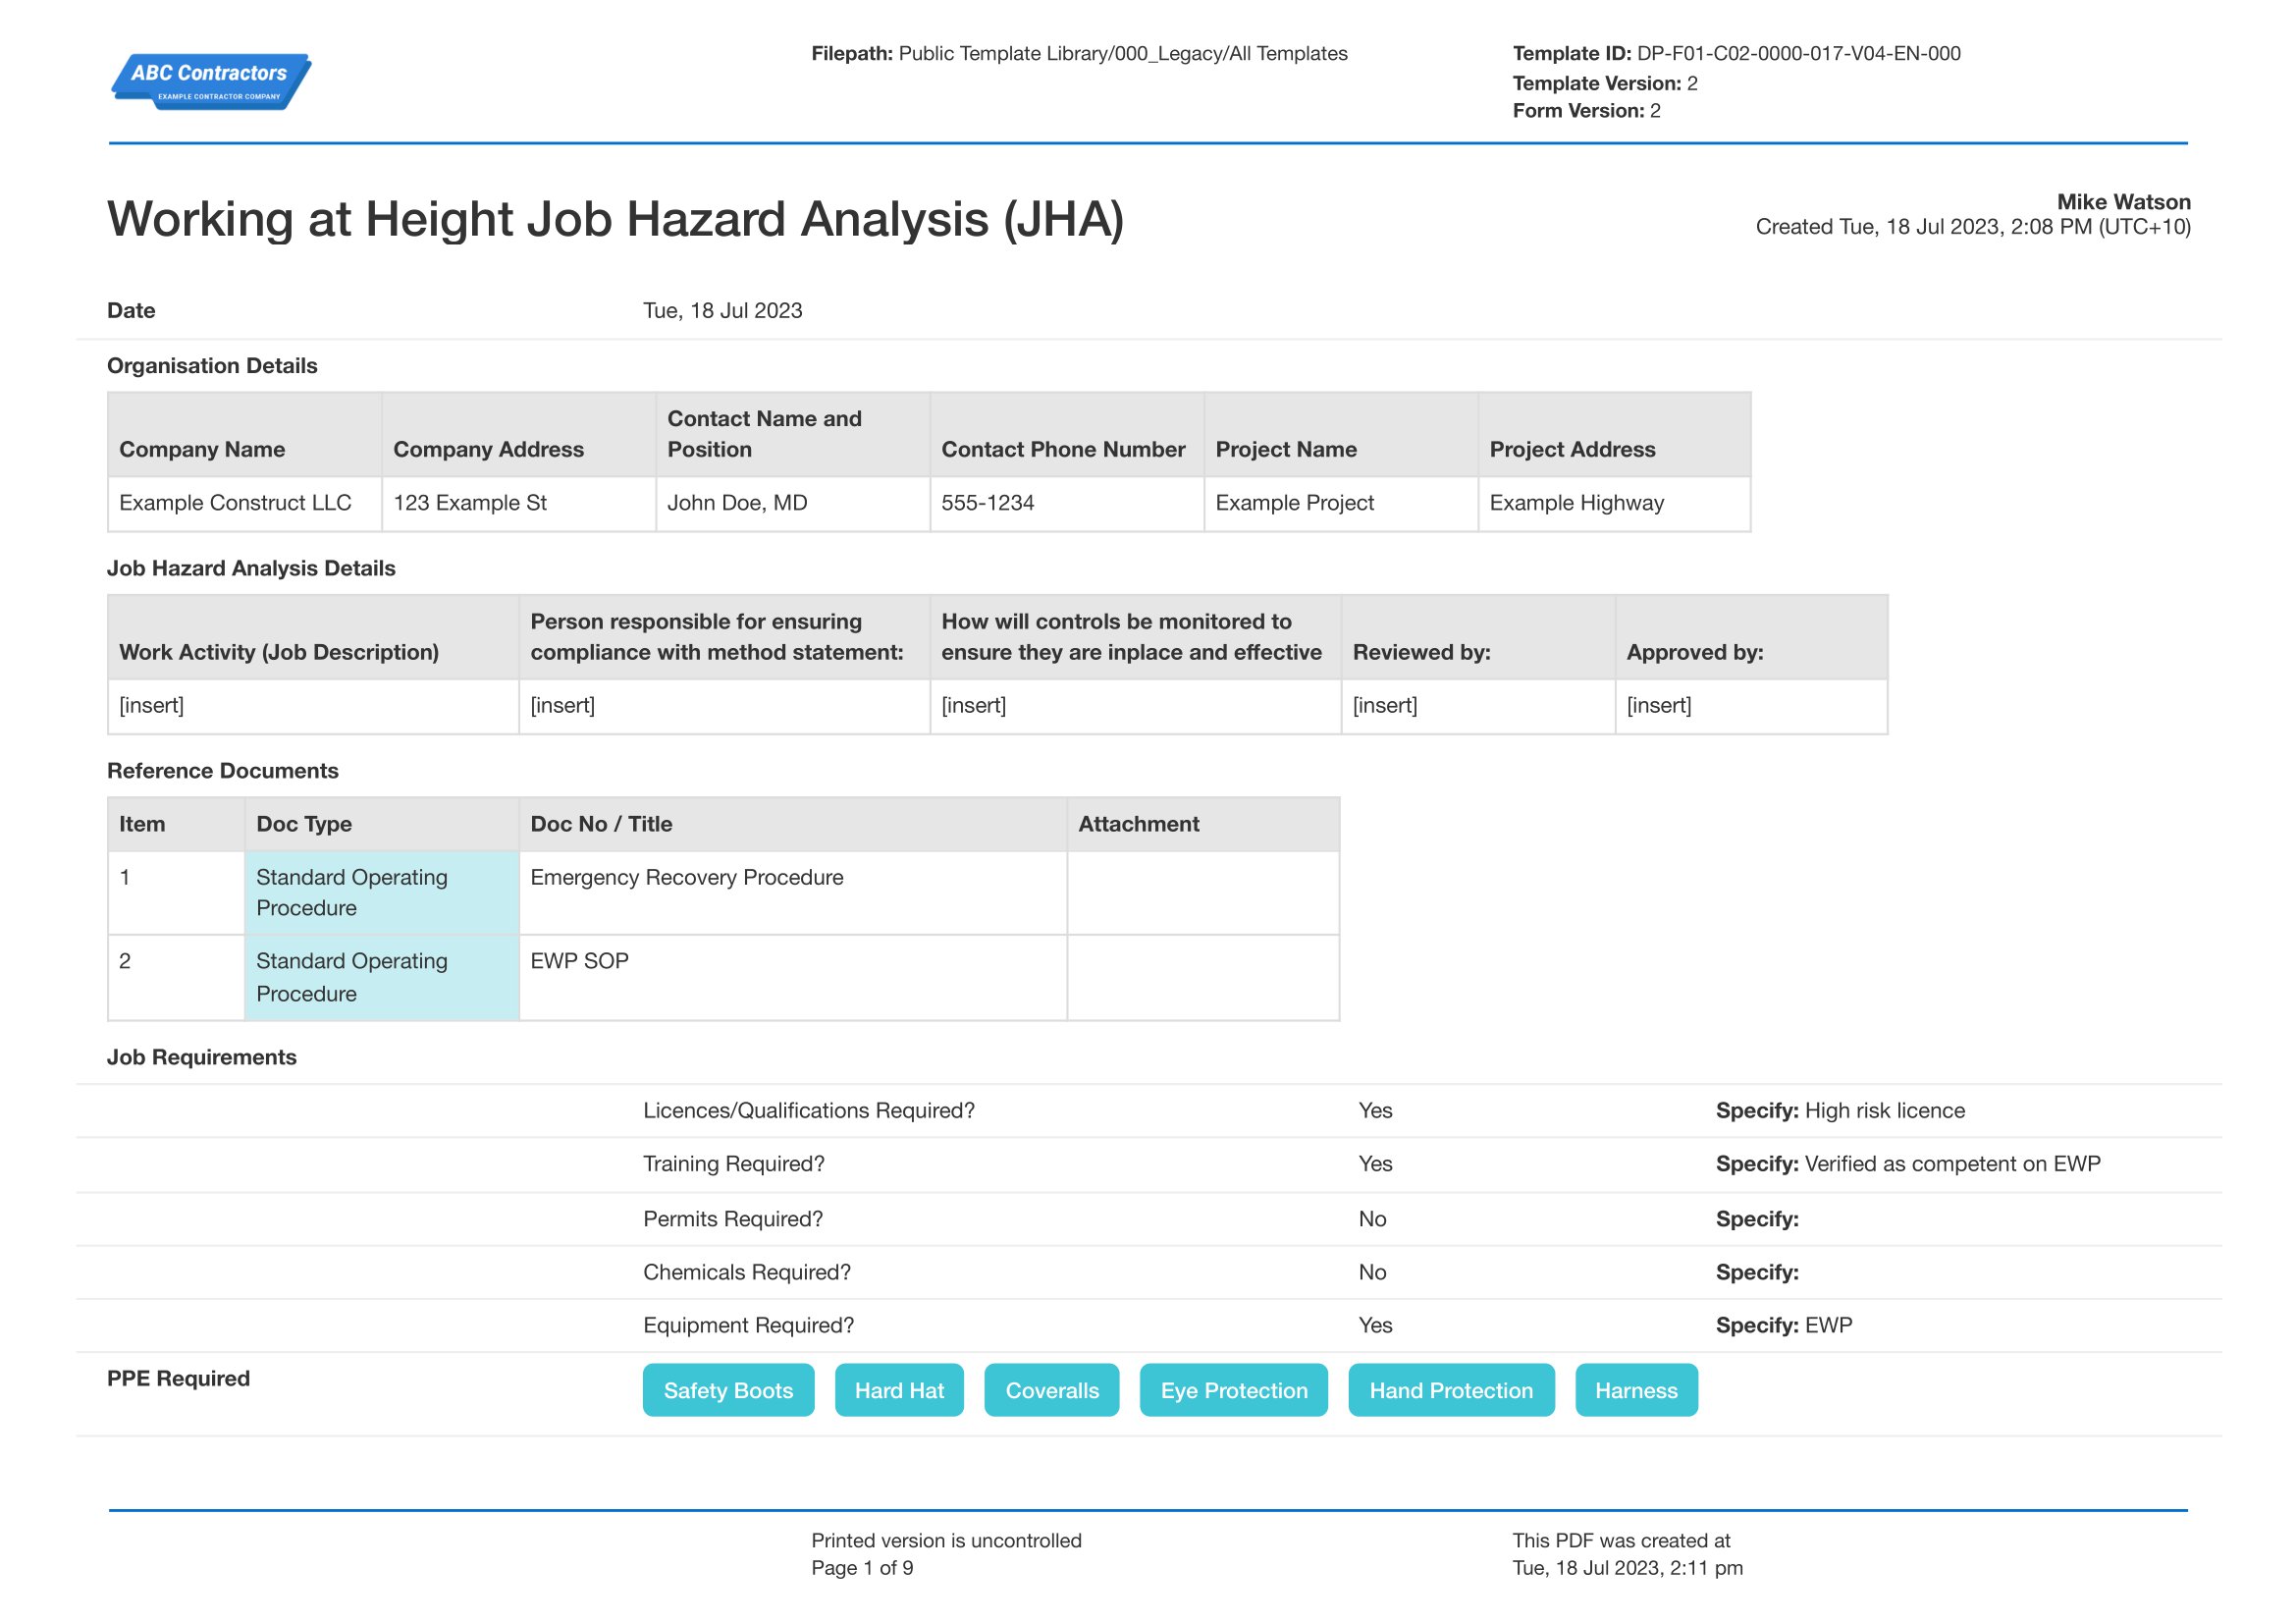Click Emergency Recovery Procedure title
This screenshot has height=1623, width=2296.
687,877
